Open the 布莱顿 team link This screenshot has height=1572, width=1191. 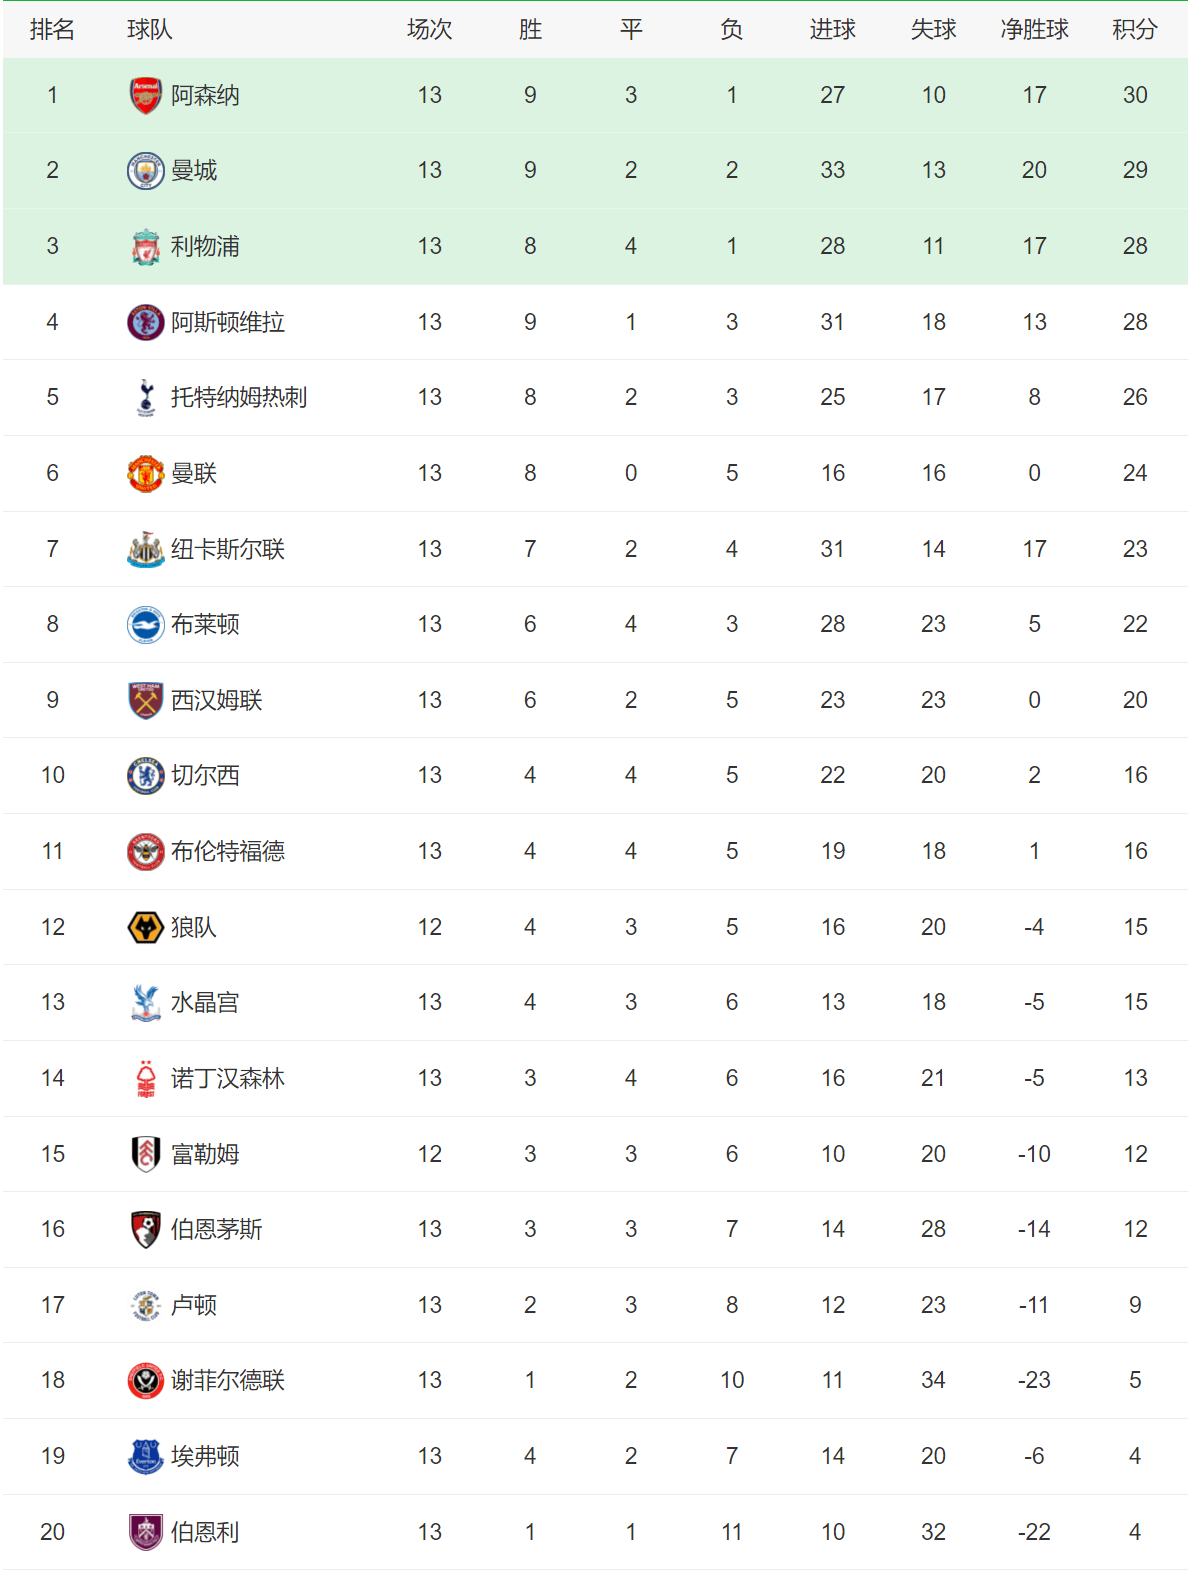click(205, 625)
